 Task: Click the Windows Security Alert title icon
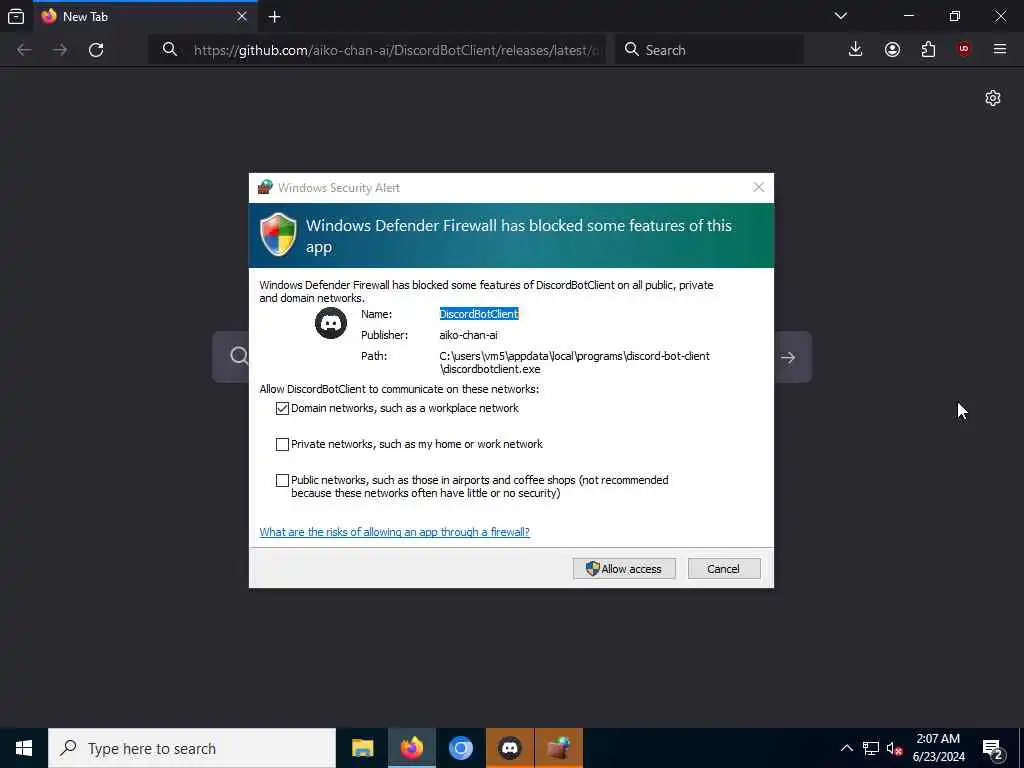(264, 187)
